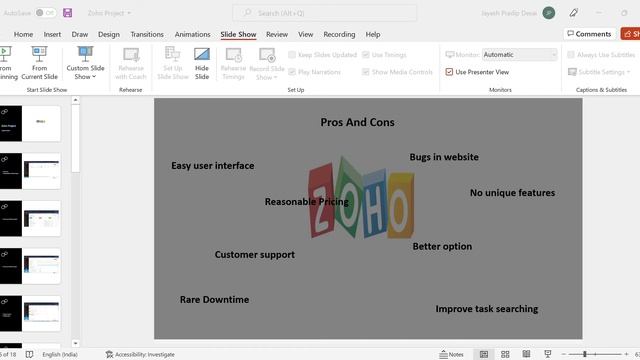Open Custom Slide Show dropdown
This screenshot has width=640, height=360.
[85, 63]
